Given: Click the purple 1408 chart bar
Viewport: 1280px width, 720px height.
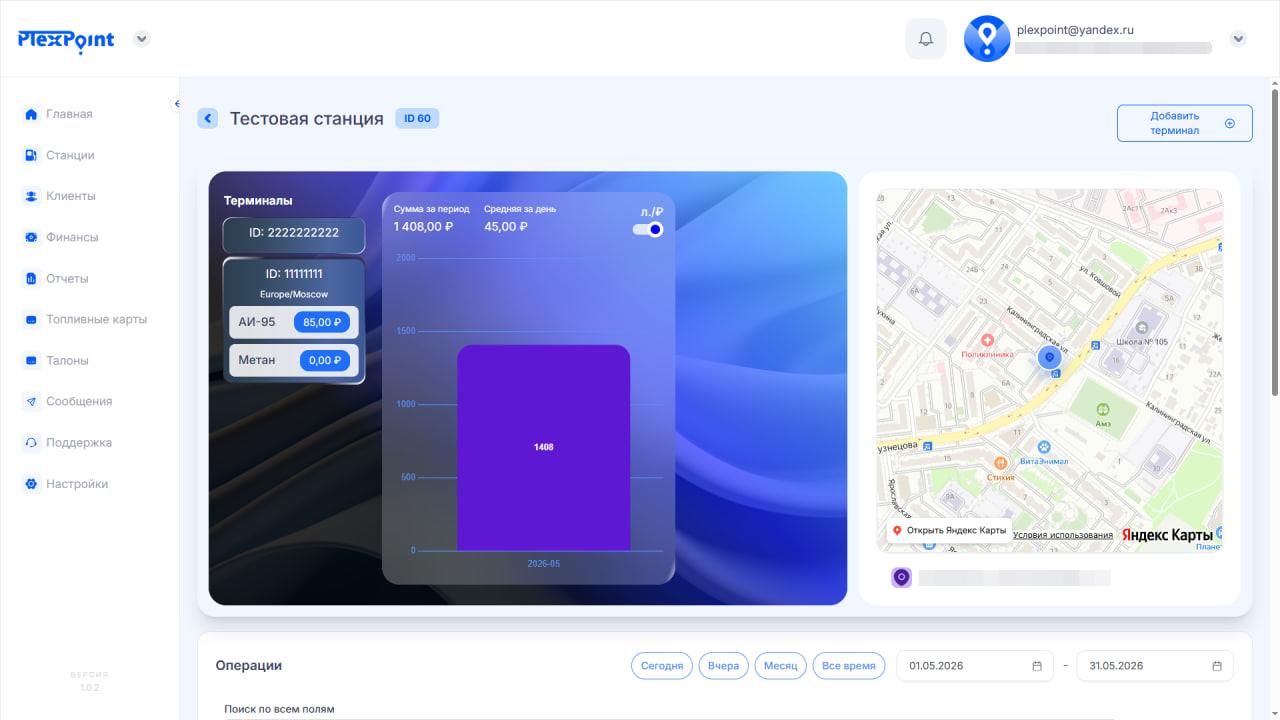Looking at the screenshot, I should pyautogui.click(x=544, y=447).
